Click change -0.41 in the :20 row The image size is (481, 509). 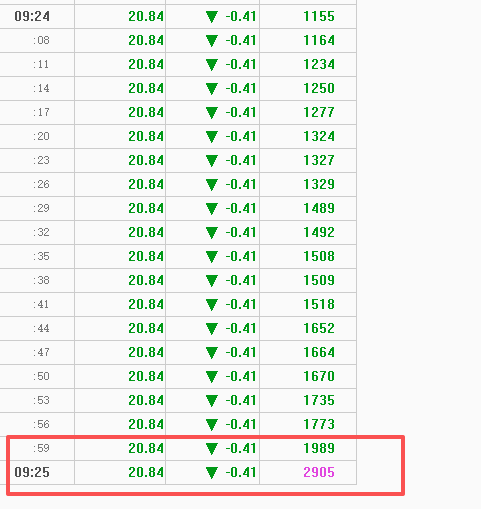click(241, 136)
